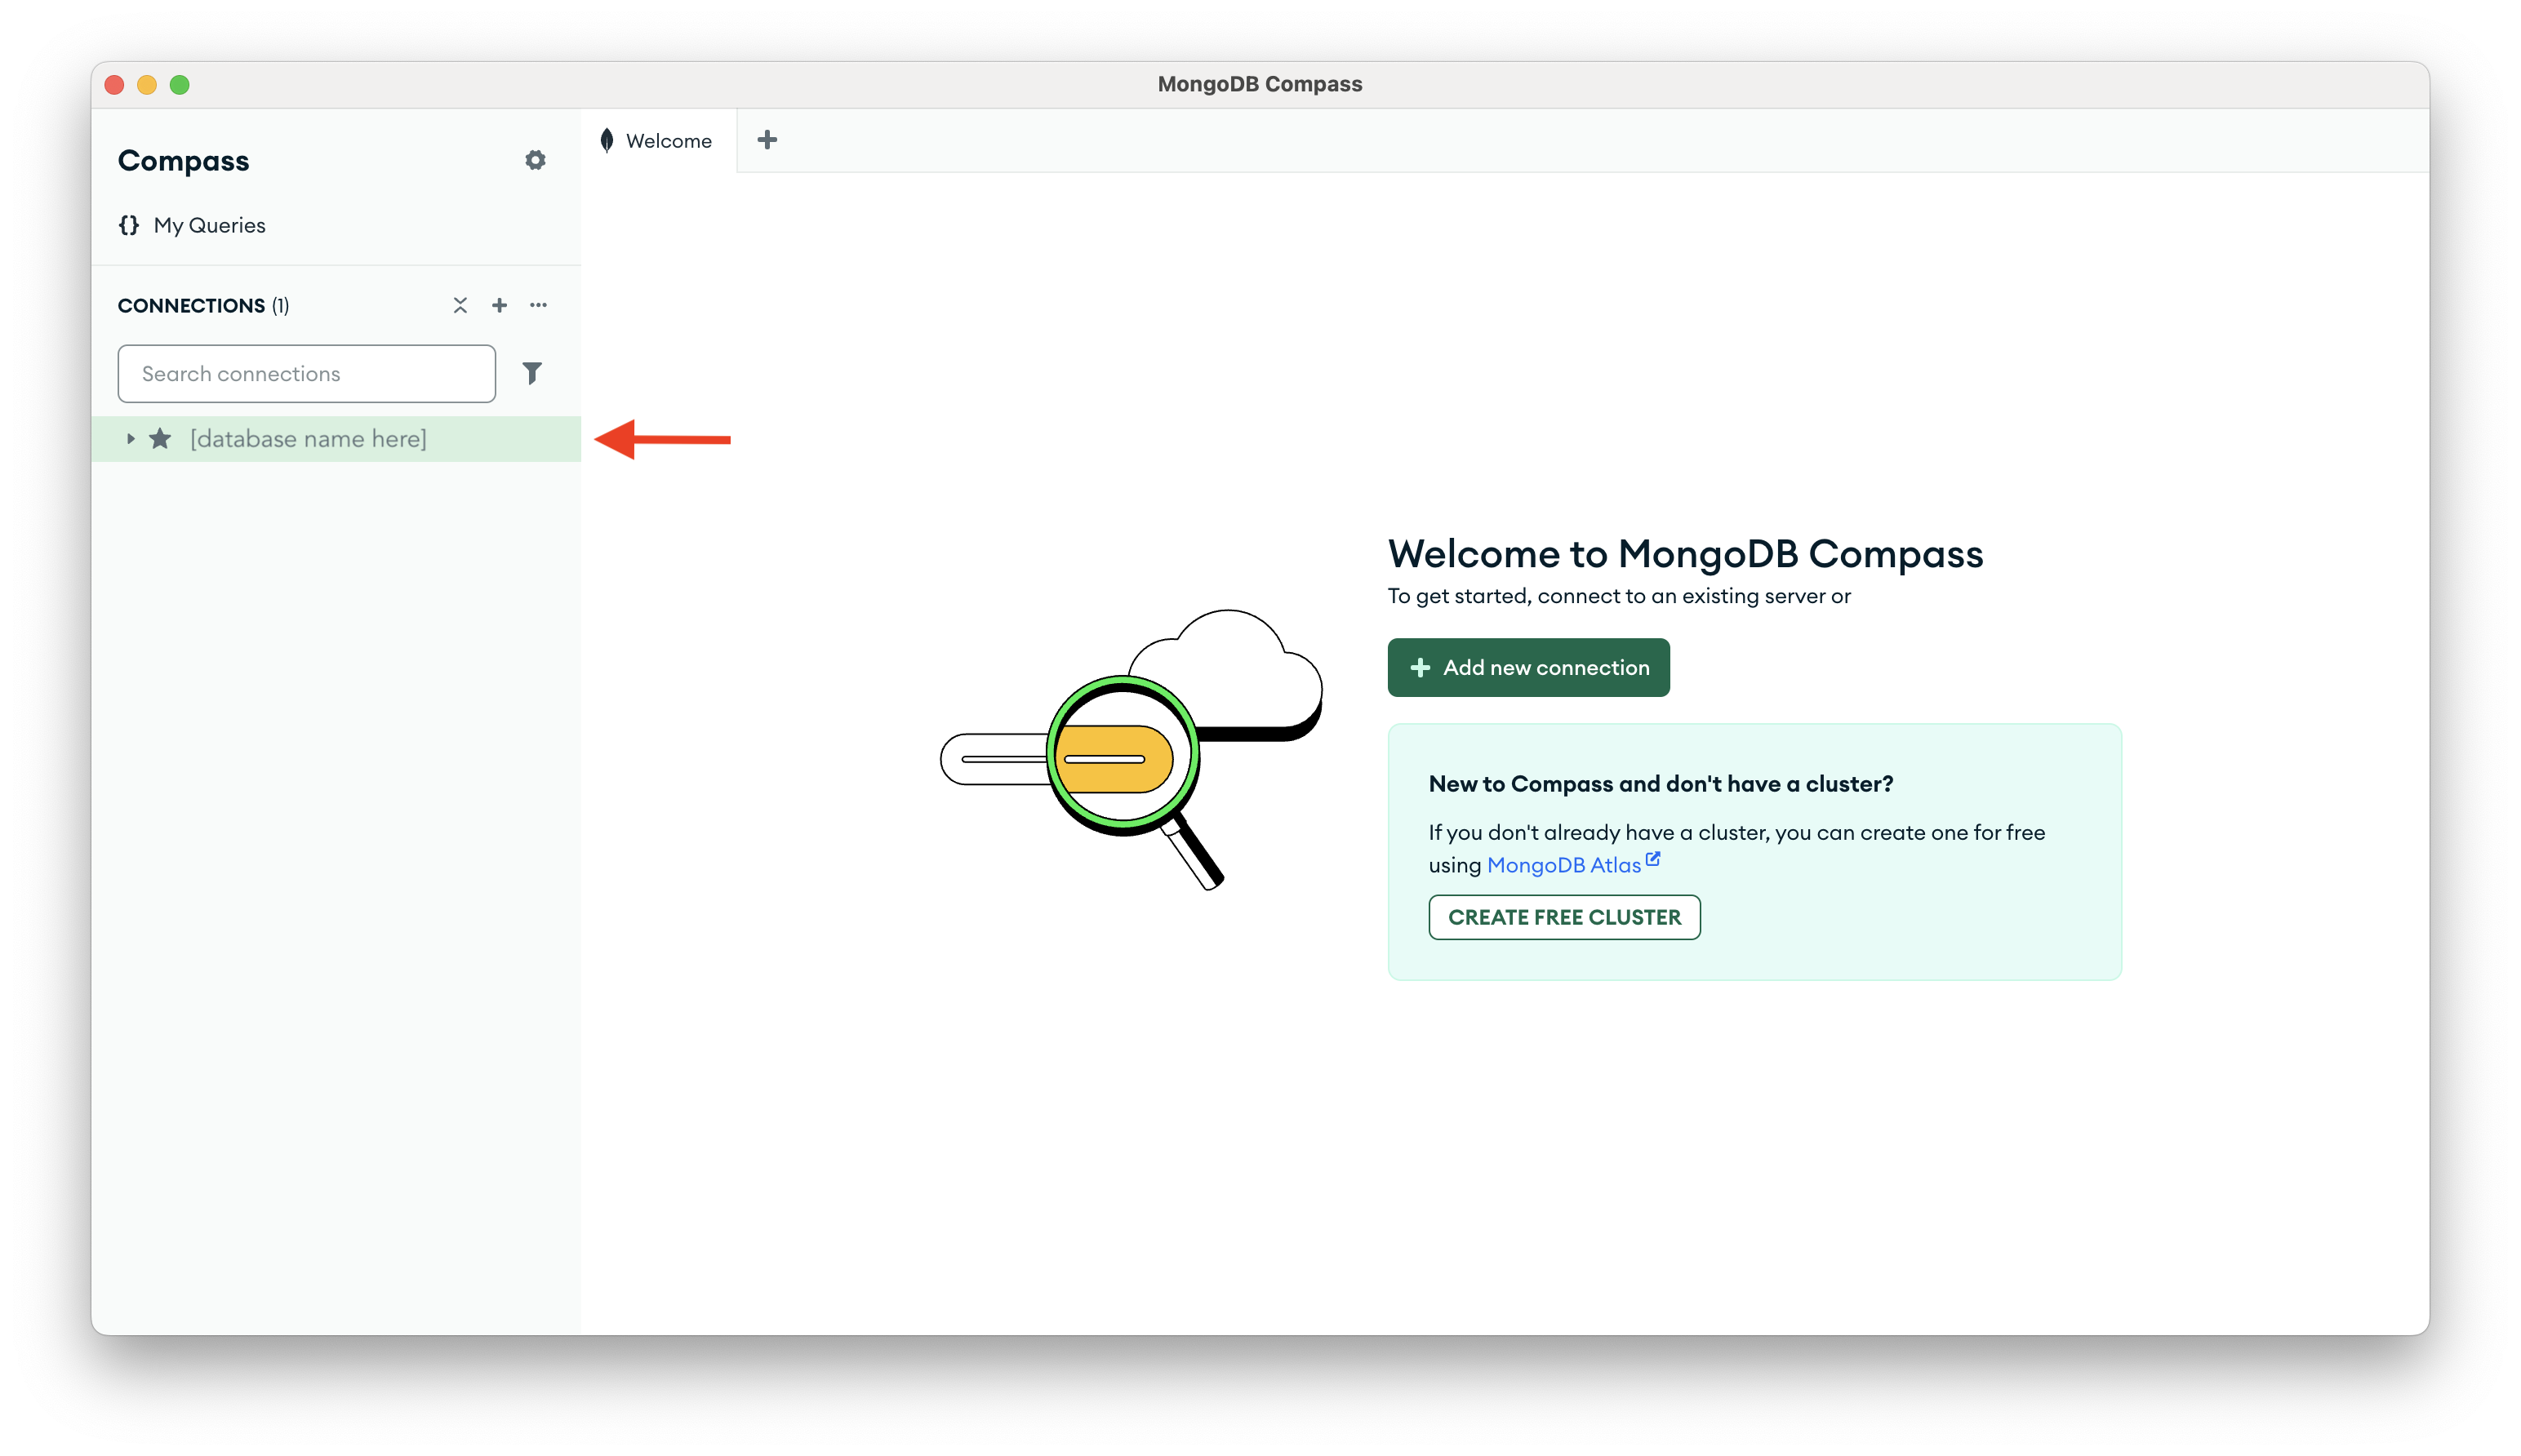This screenshot has height=1456, width=2521.
Task: Open MongoDB Atlas link
Action: tap(1564, 864)
